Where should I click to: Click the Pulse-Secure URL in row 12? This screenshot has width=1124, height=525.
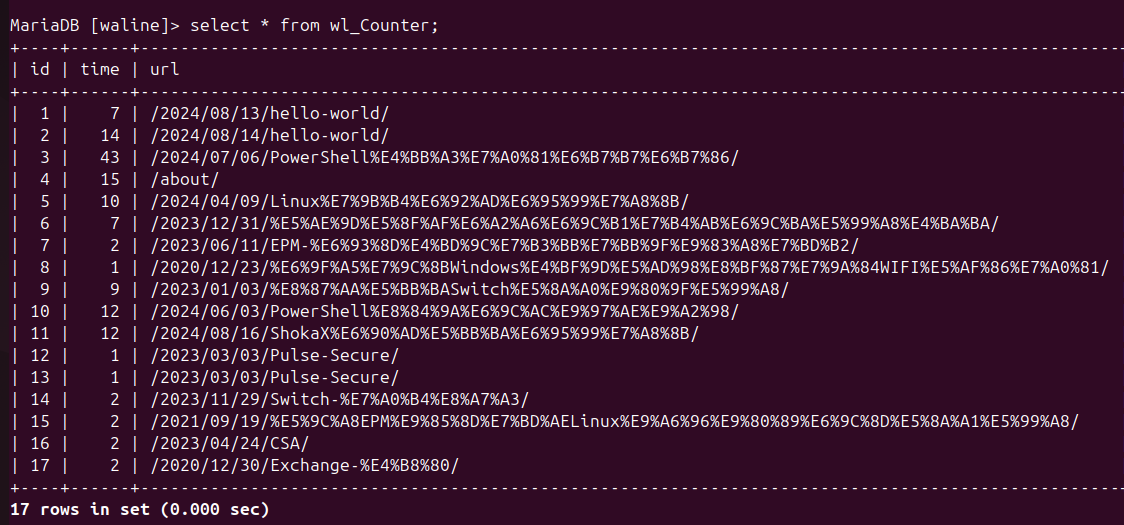coord(274,355)
